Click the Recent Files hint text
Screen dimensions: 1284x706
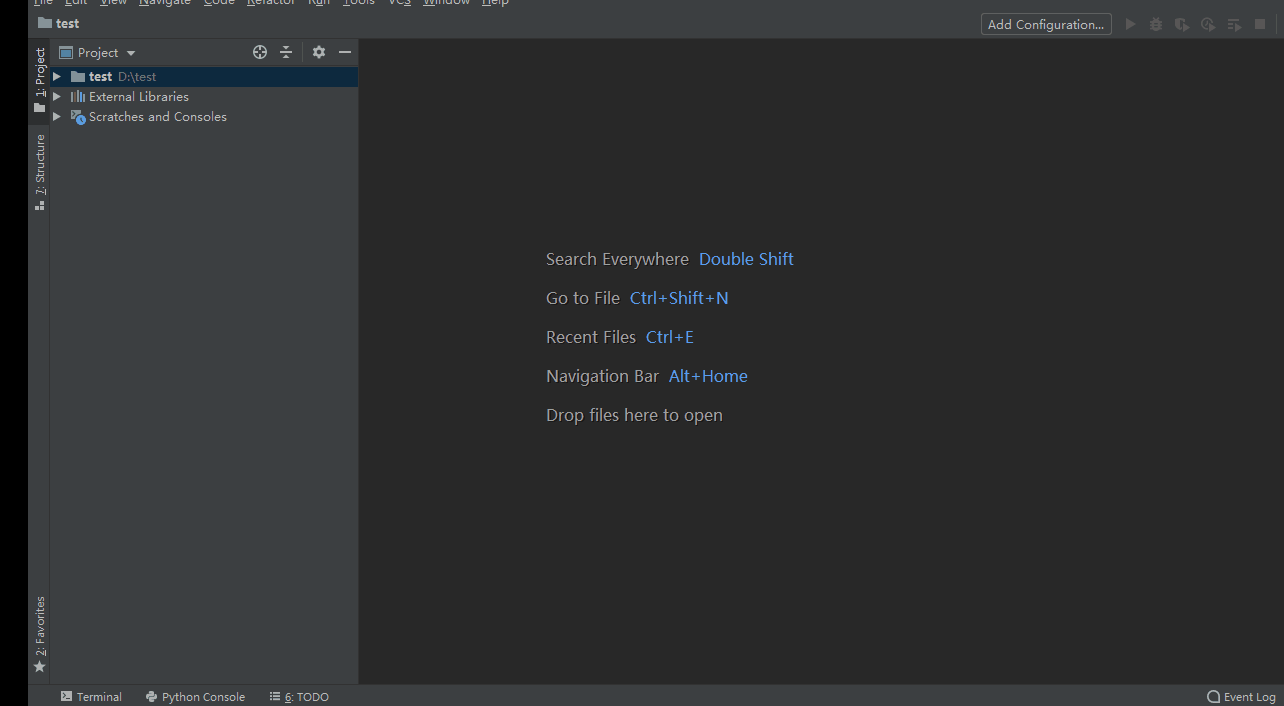click(591, 337)
